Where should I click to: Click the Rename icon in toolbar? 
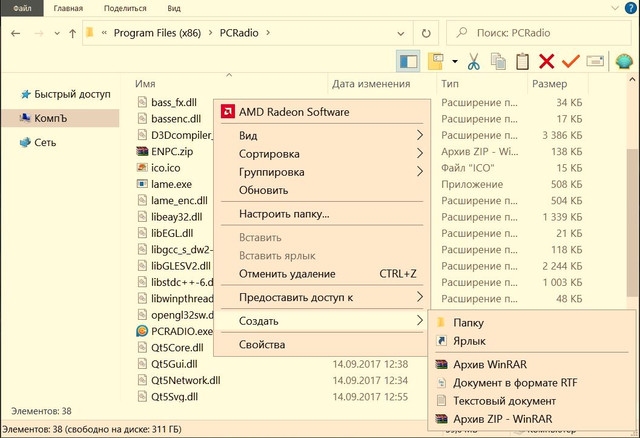(595, 61)
